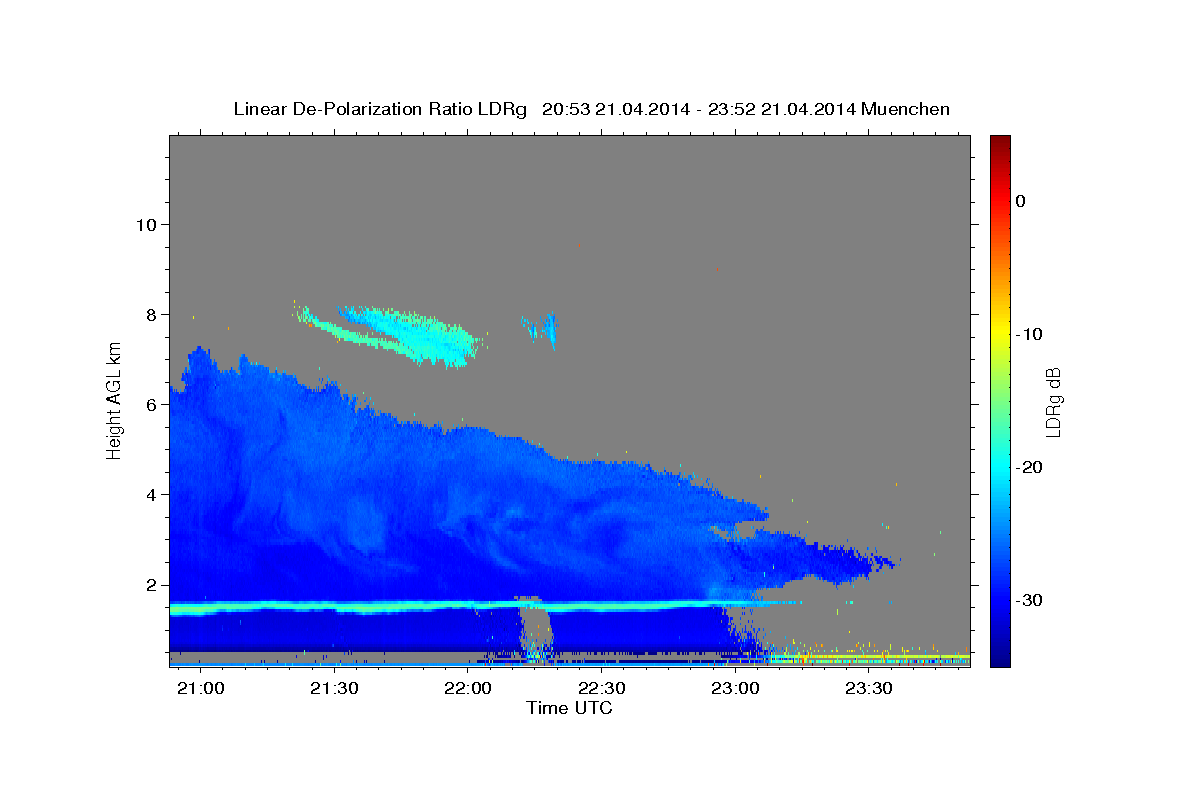The width and height of the screenshot is (1200, 800).
Task: Click the '-30' colorbar tick label
Action: coord(1030,600)
